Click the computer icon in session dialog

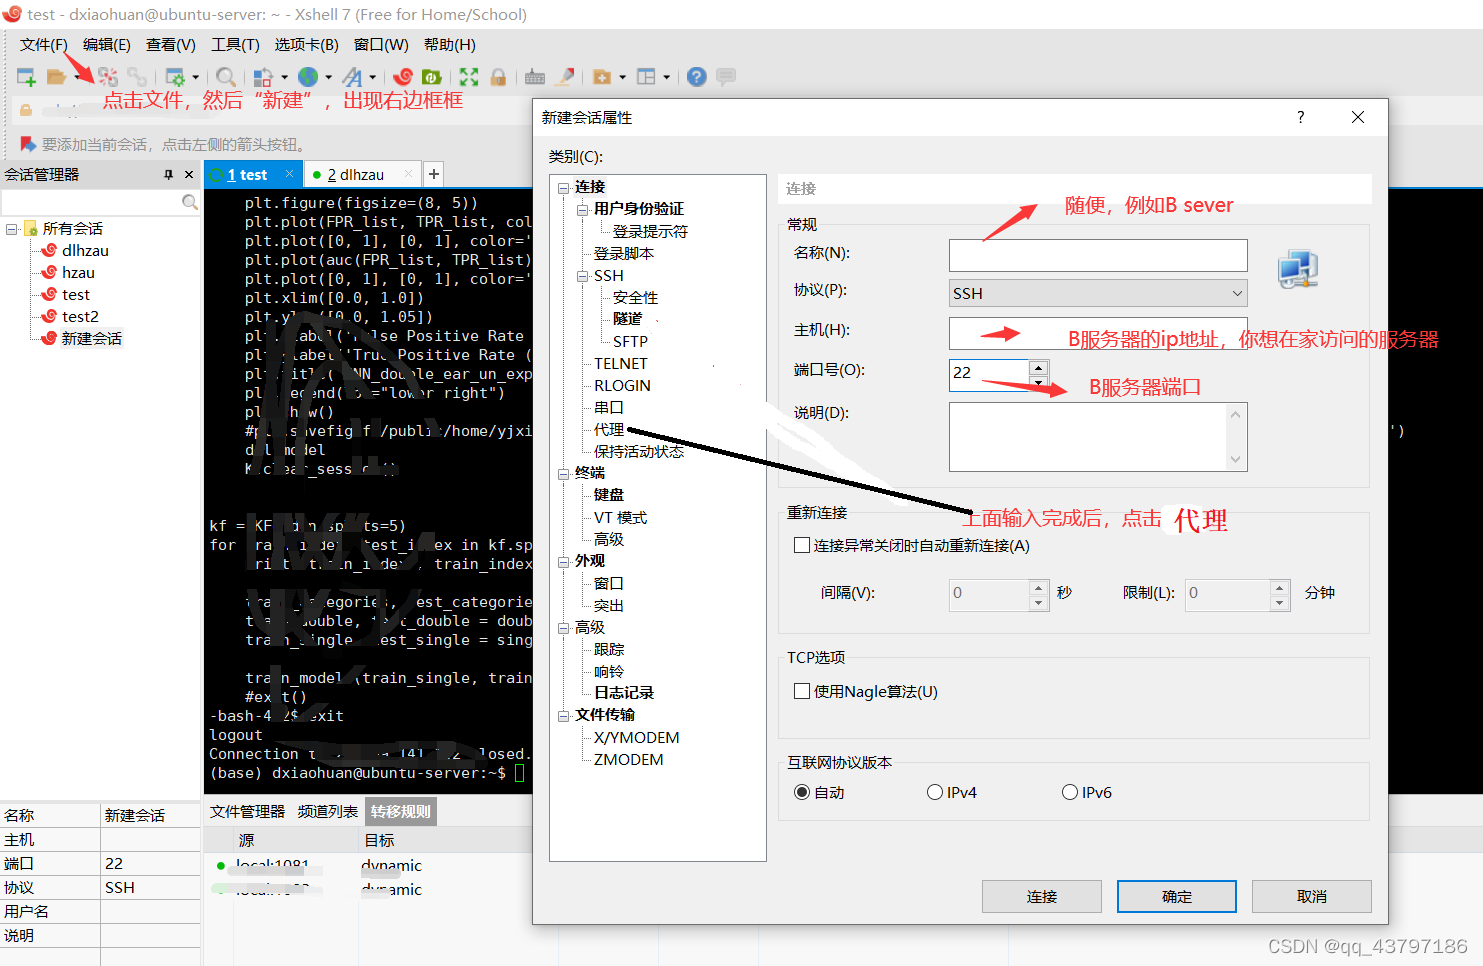pos(1297,270)
